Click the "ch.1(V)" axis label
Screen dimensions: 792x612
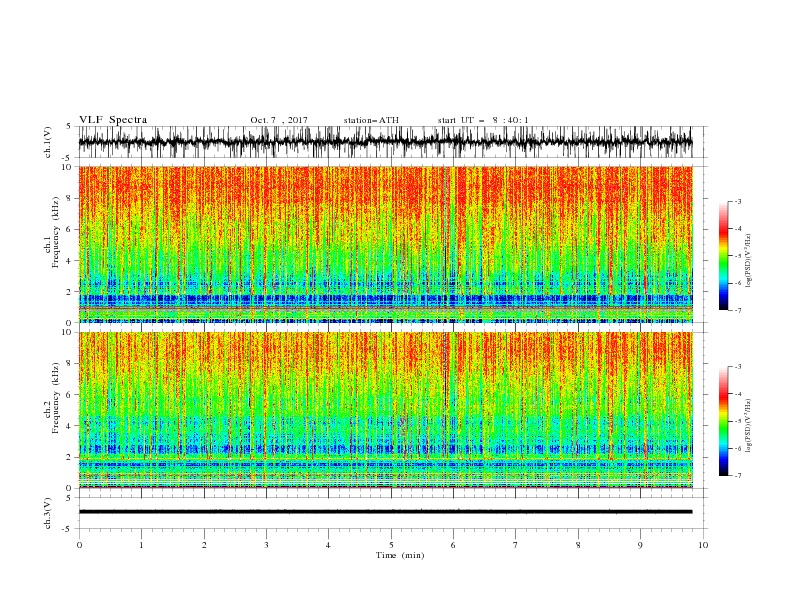pyautogui.click(x=48, y=142)
